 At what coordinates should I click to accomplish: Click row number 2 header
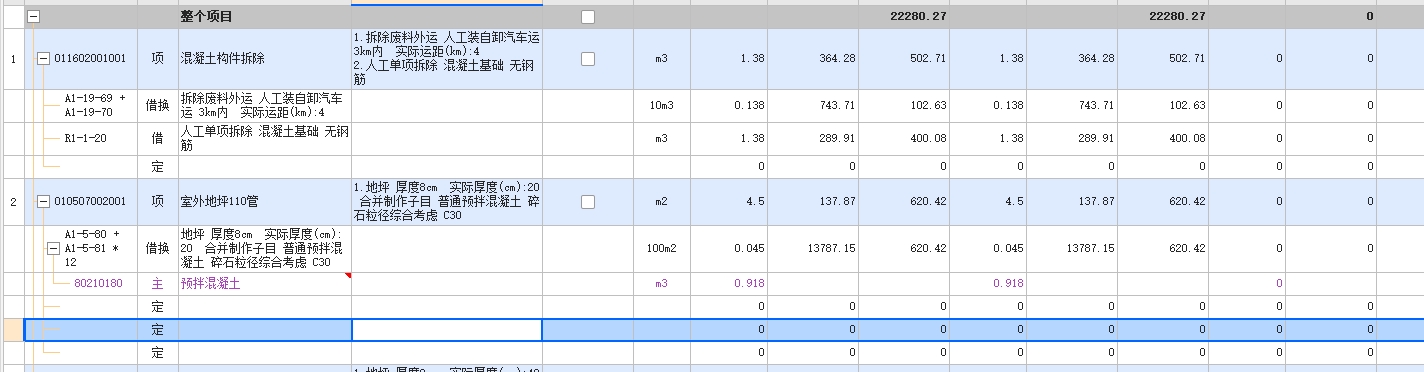[13, 202]
